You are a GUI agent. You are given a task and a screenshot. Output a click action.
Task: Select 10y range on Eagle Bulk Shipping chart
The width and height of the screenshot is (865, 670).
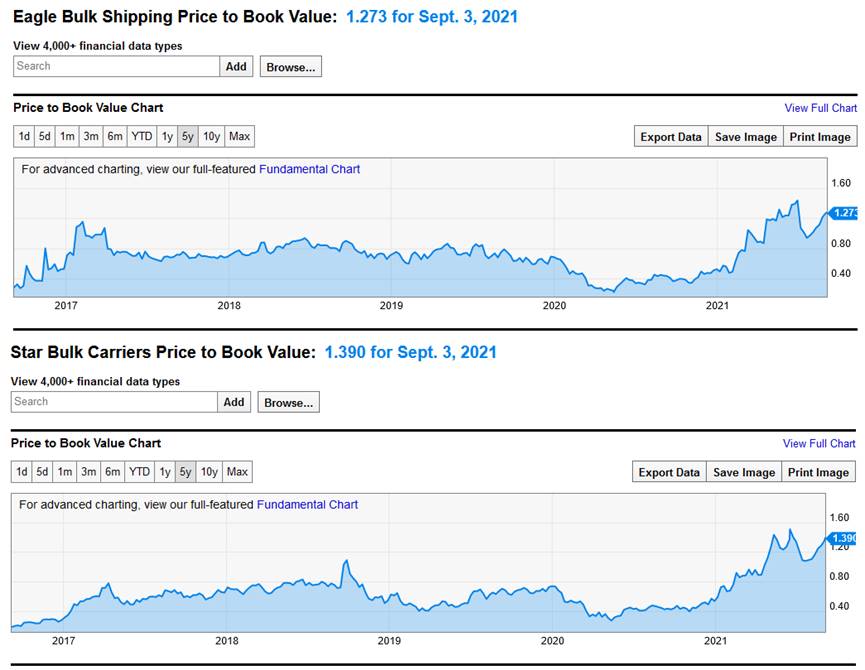click(211, 136)
